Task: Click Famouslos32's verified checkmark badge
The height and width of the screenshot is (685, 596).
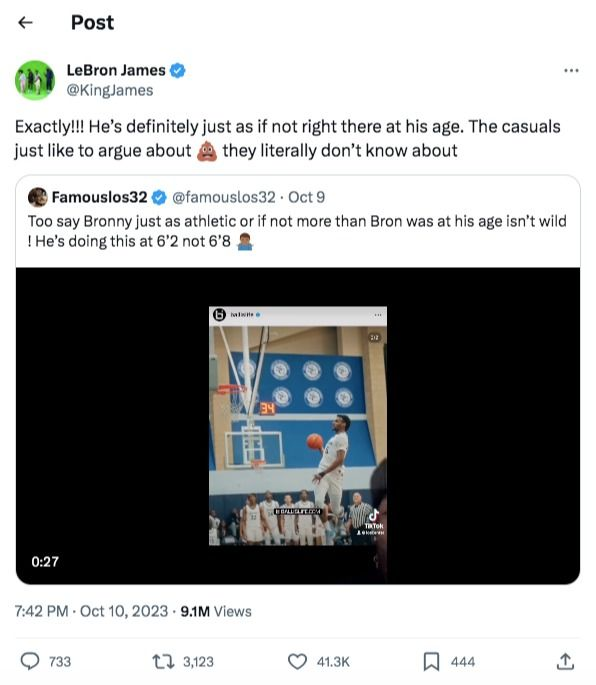Action: coord(159,197)
